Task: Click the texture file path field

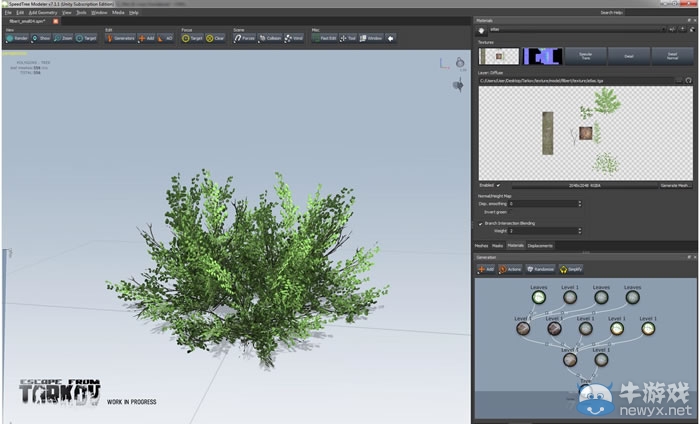Action: click(x=576, y=80)
